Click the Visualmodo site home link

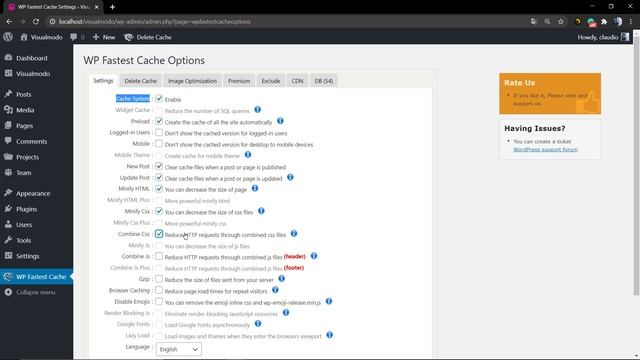point(41,37)
